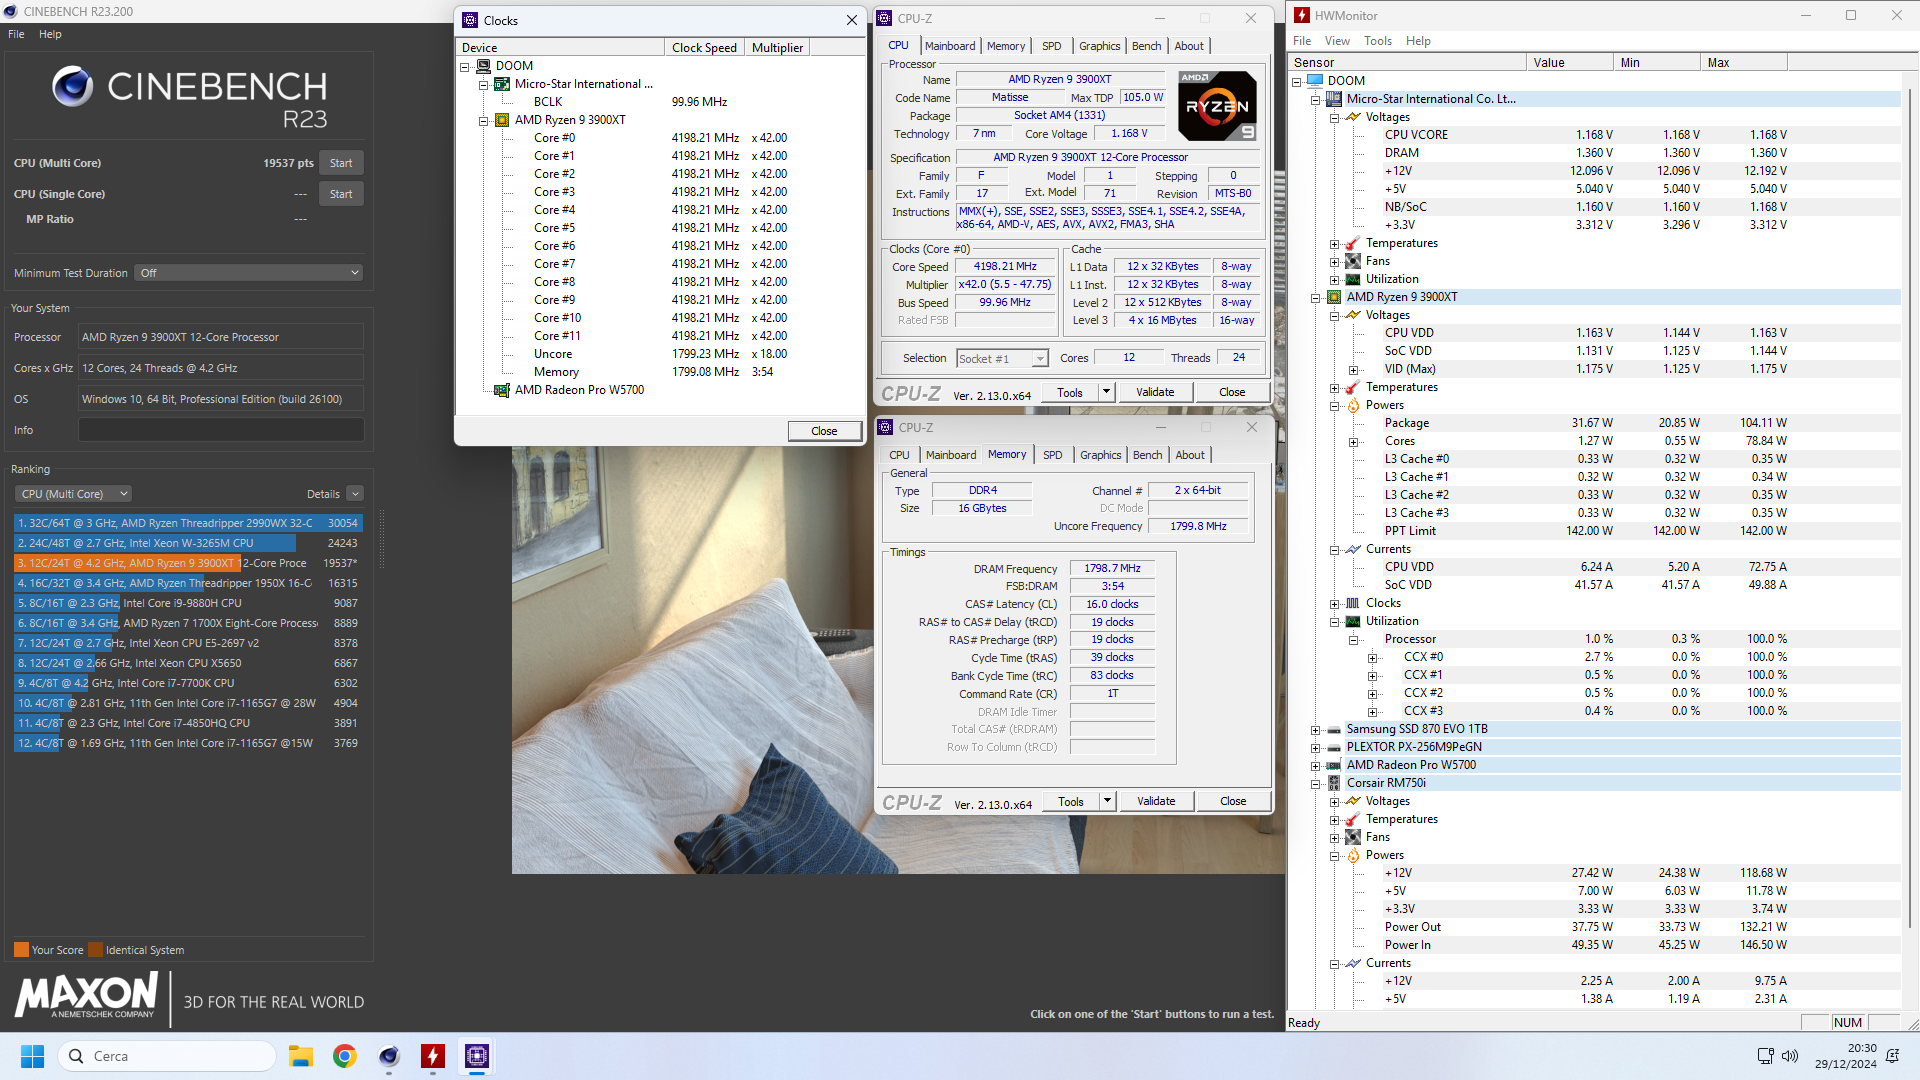Expand Samsung SSD 870 EVO 1TB node
Viewport: 1920px width, 1080px height.
point(1315,730)
